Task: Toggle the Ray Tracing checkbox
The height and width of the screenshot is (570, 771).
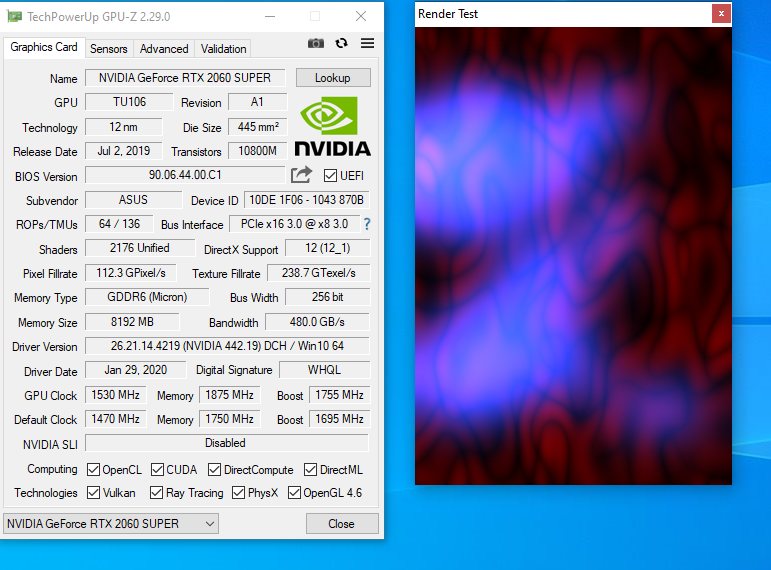Action: [156, 492]
